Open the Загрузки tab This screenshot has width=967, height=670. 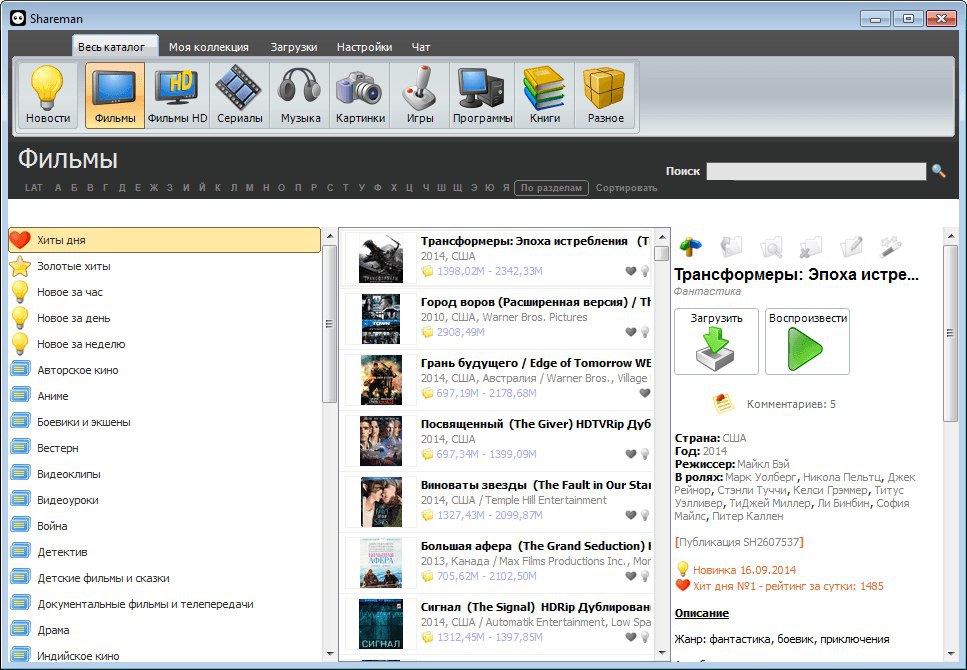[294, 47]
